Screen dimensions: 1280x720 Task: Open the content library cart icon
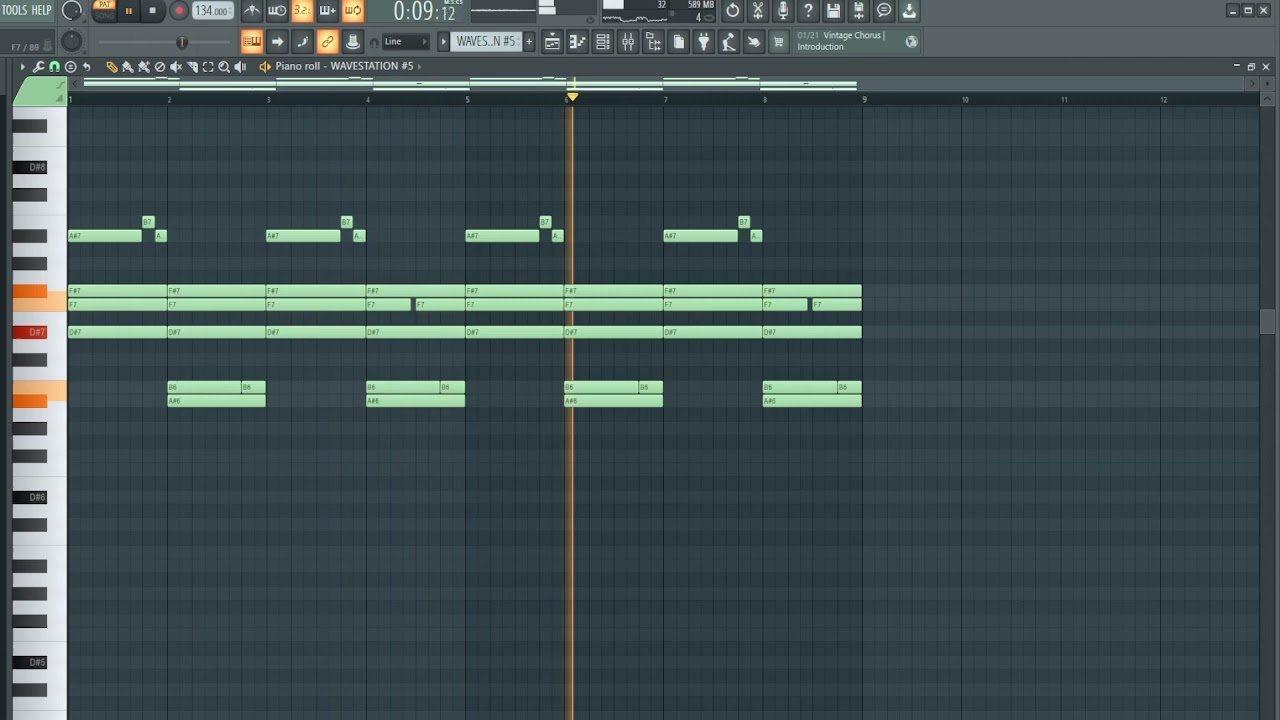click(x=778, y=42)
